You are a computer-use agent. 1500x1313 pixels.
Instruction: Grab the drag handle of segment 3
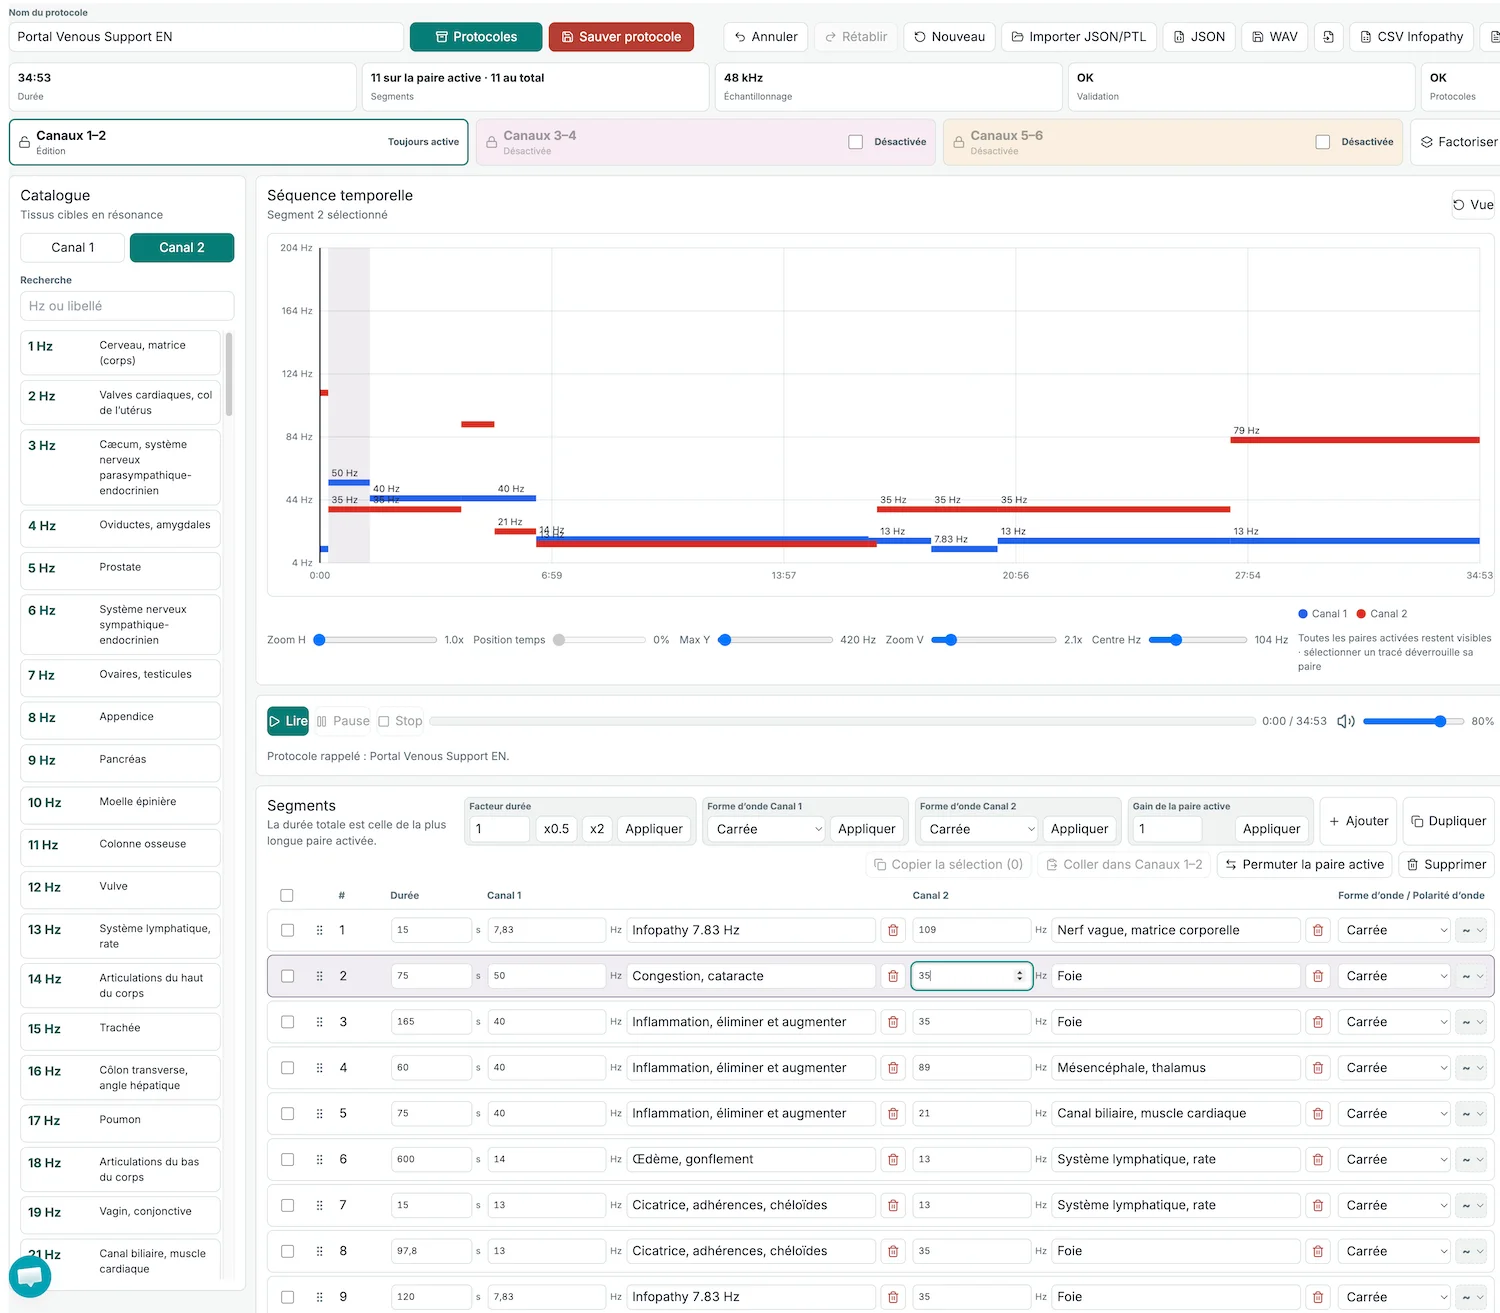320,1022
